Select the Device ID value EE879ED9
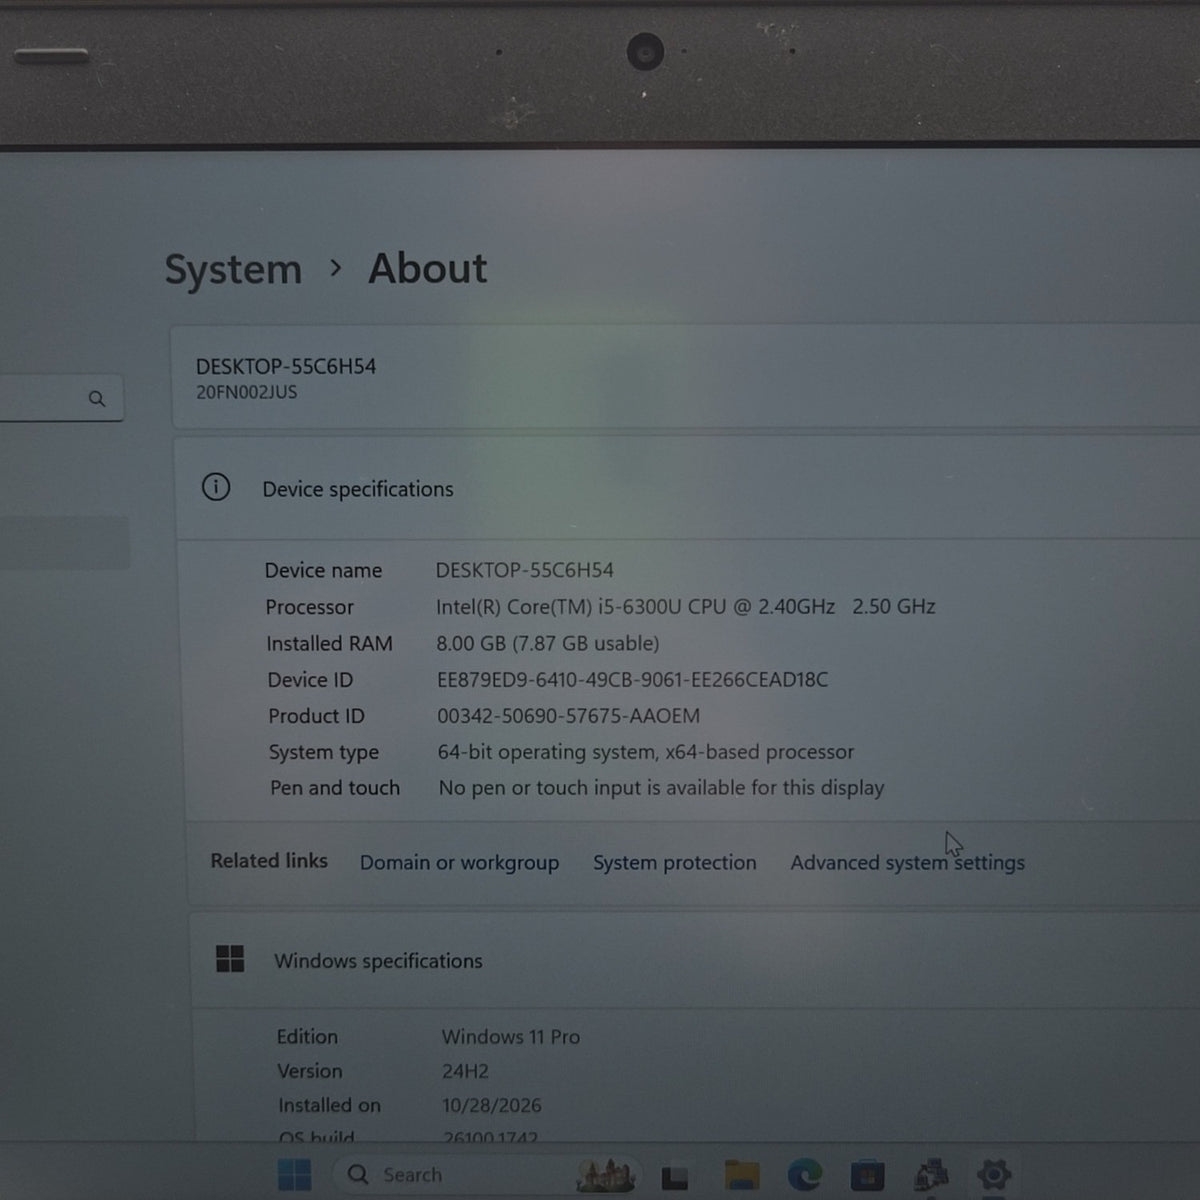The width and height of the screenshot is (1200, 1200). pos(632,680)
